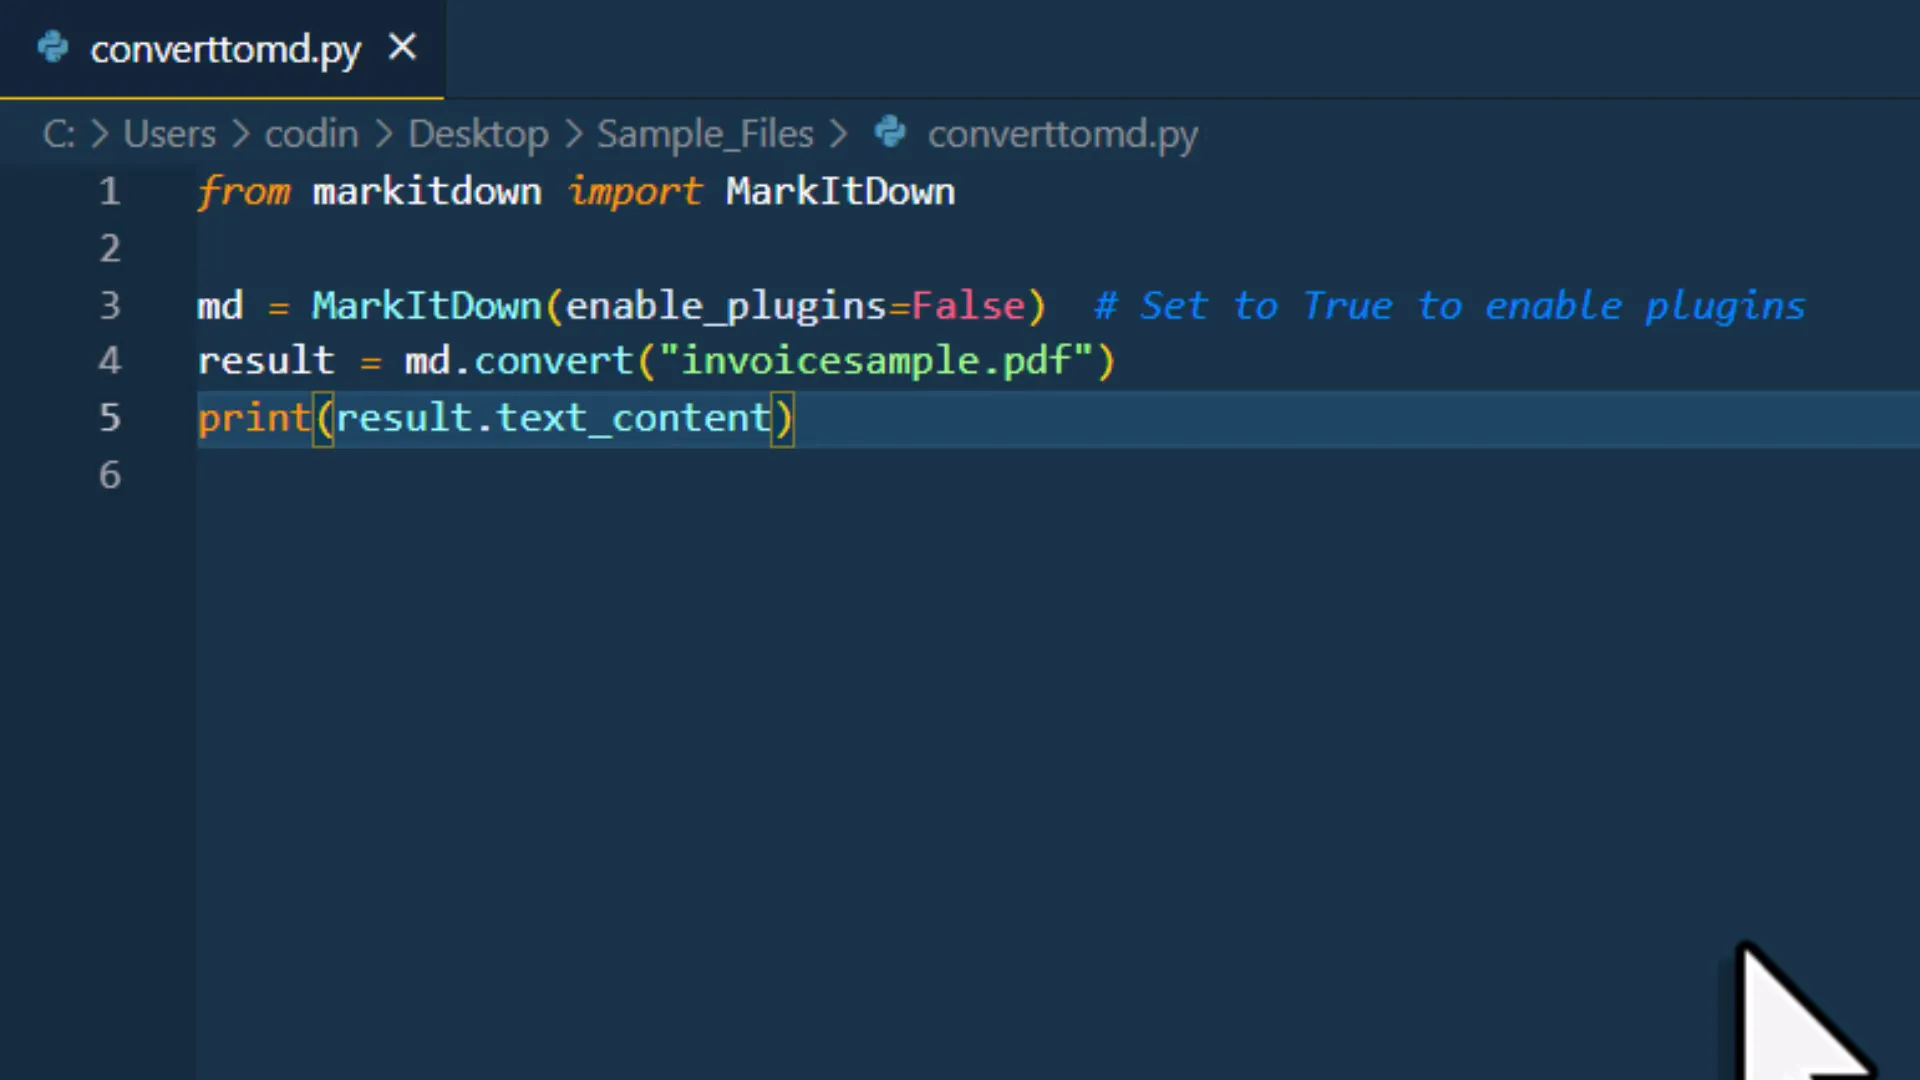Open the C: drive breadcrumb
Viewport: 1920px width, 1080px height.
pyautogui.click(x=58, y=134)
